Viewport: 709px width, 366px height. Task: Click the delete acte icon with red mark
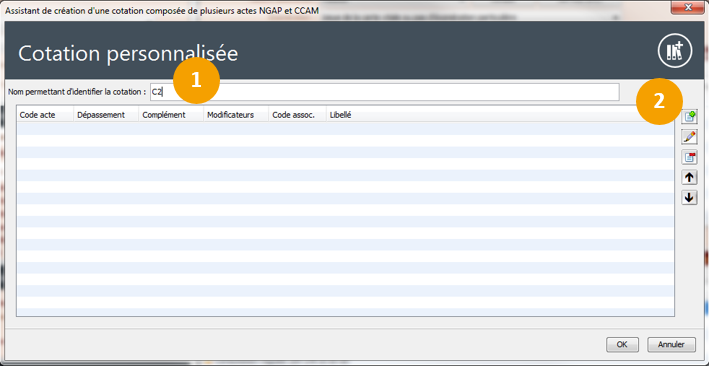coord(689,157)
